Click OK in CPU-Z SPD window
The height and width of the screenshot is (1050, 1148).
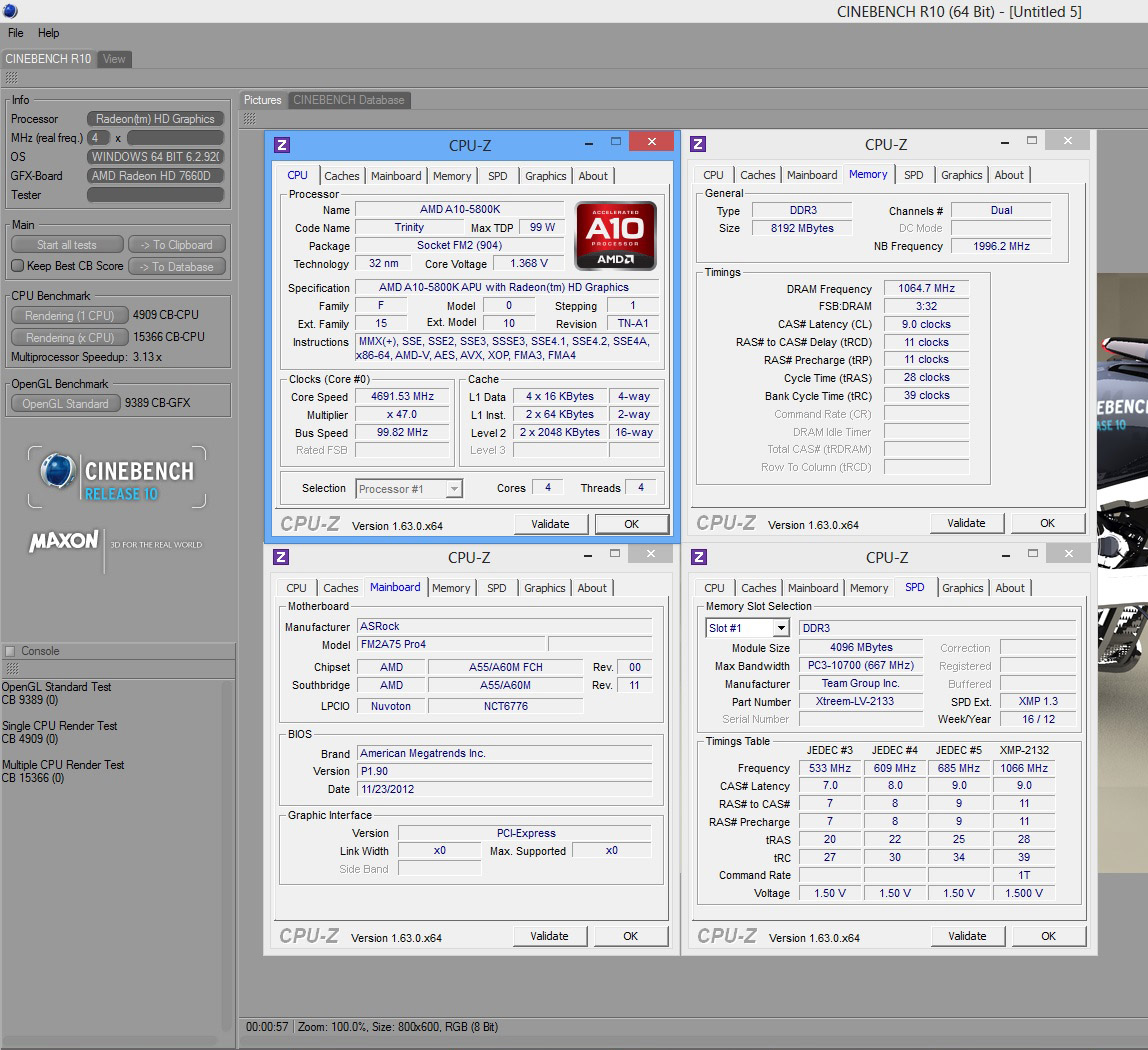click(1048, 936)
